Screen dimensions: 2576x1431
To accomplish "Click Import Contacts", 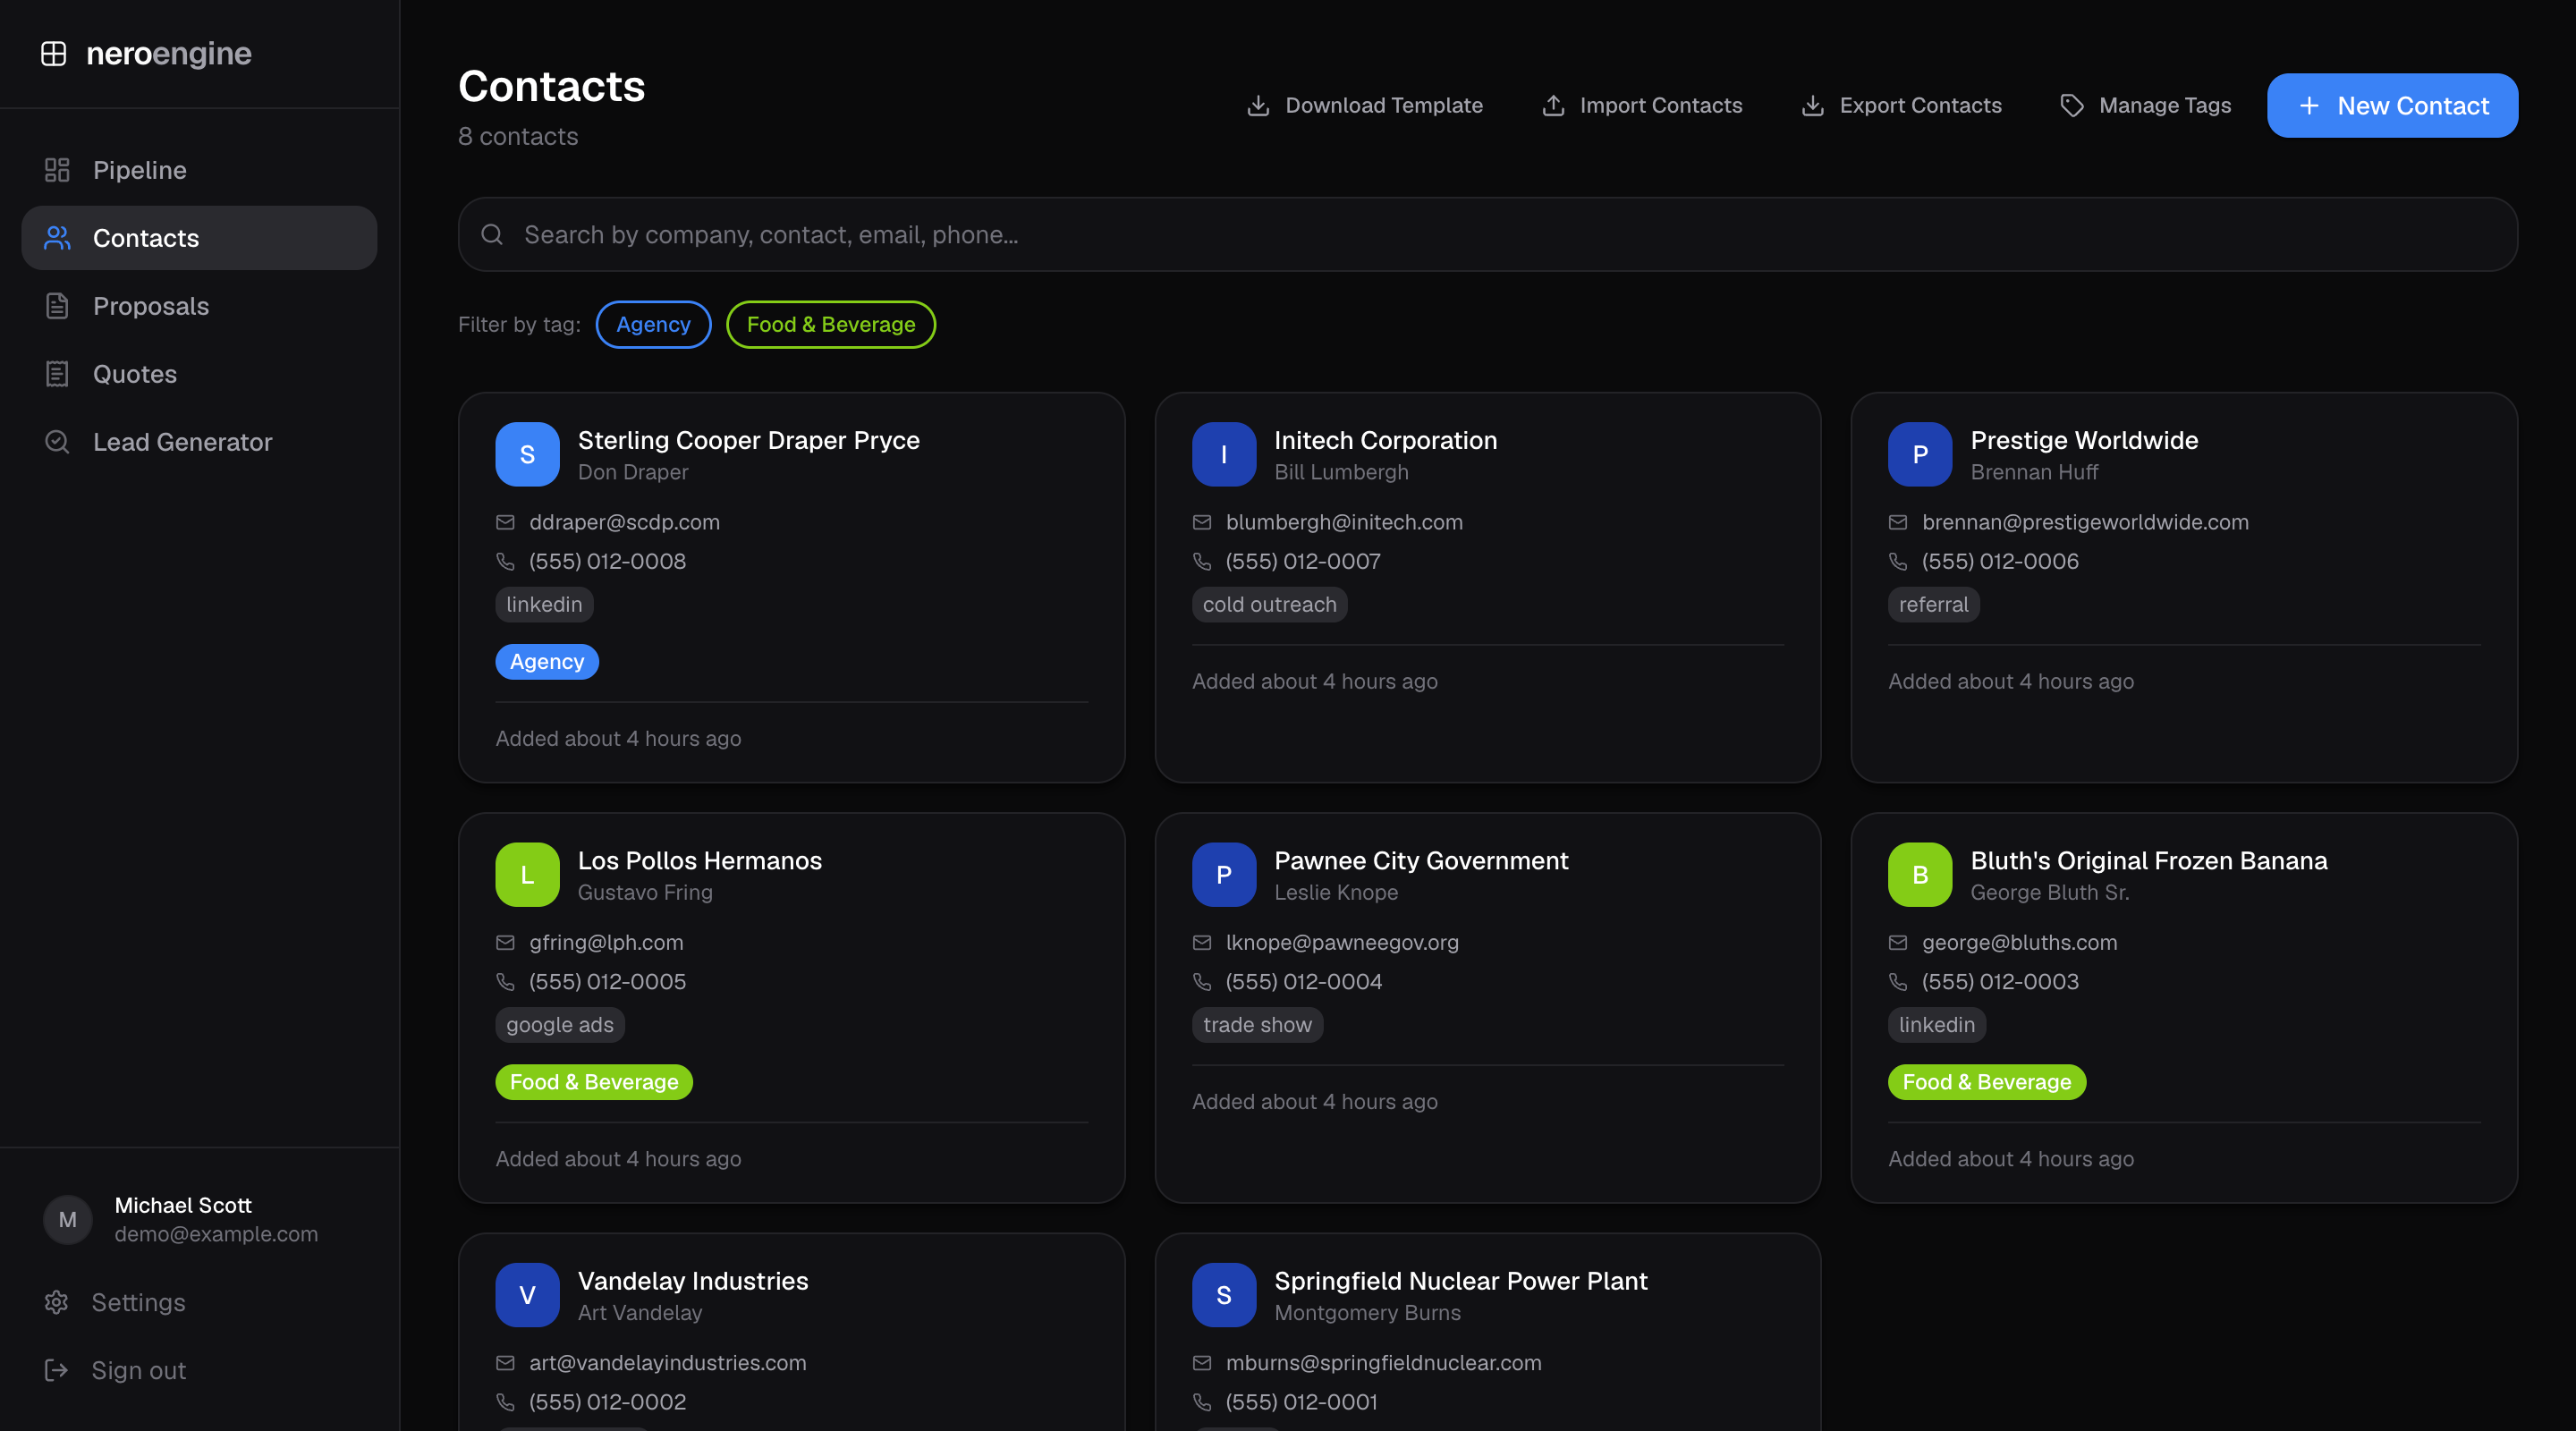I will pyautogui.click(x=1642, y=105).
